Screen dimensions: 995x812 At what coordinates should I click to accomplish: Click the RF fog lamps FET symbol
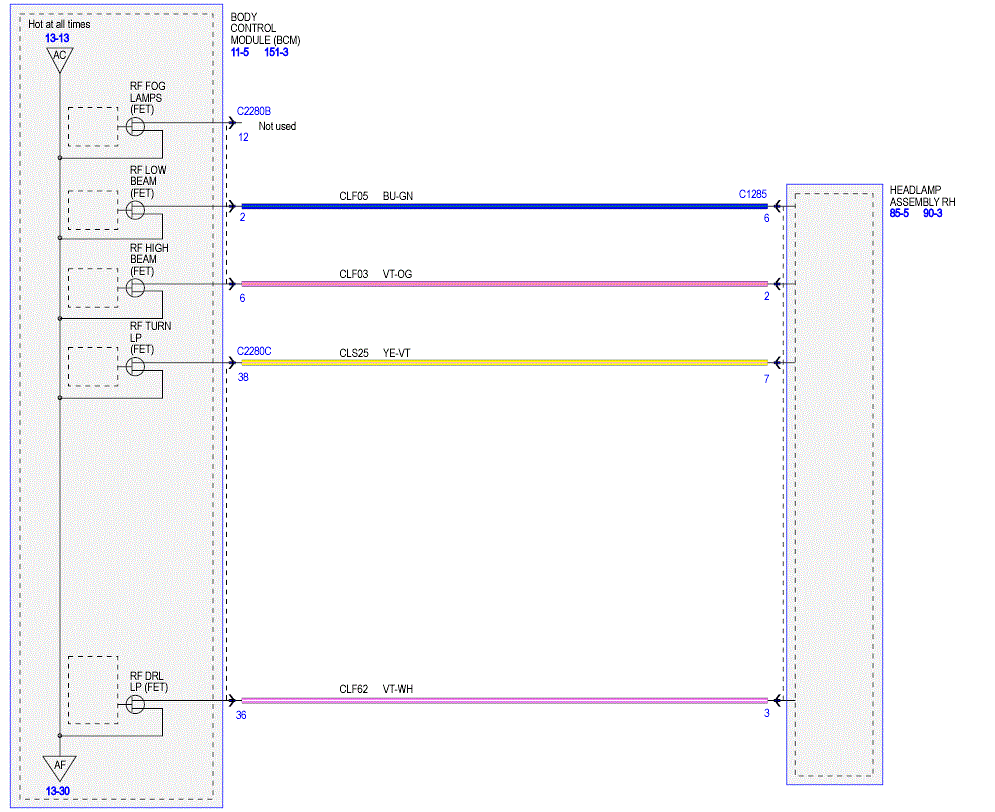(x=135, y=127)
